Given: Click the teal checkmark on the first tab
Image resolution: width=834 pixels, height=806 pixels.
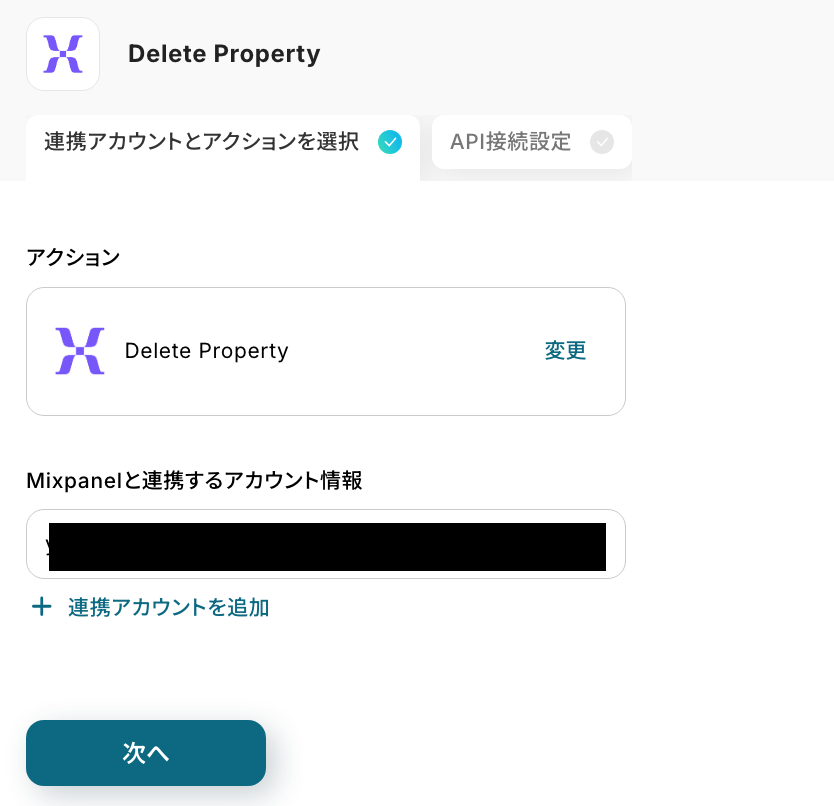Looking at the screenshot, I should [390, 142].
